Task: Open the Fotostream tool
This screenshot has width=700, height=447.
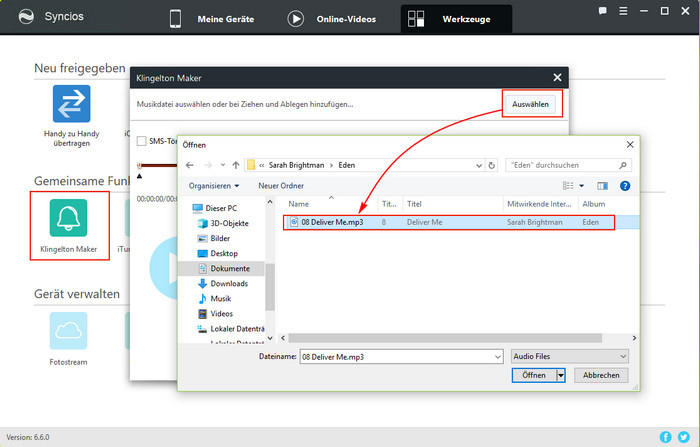Action: (x=68, y=339)
